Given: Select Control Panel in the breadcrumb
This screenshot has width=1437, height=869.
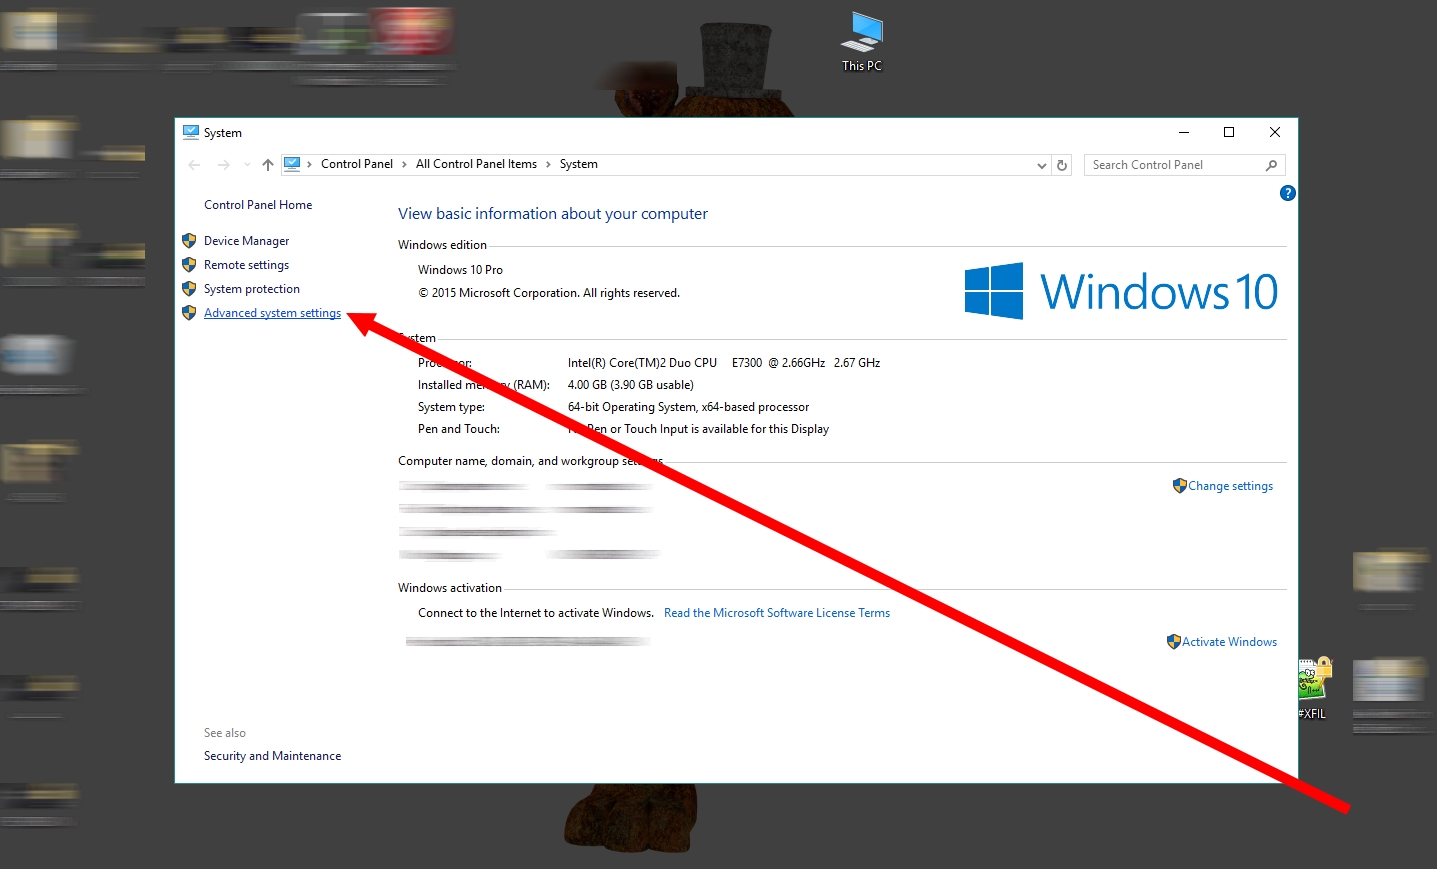Looking at the screenshot, I should coord(357,164).
